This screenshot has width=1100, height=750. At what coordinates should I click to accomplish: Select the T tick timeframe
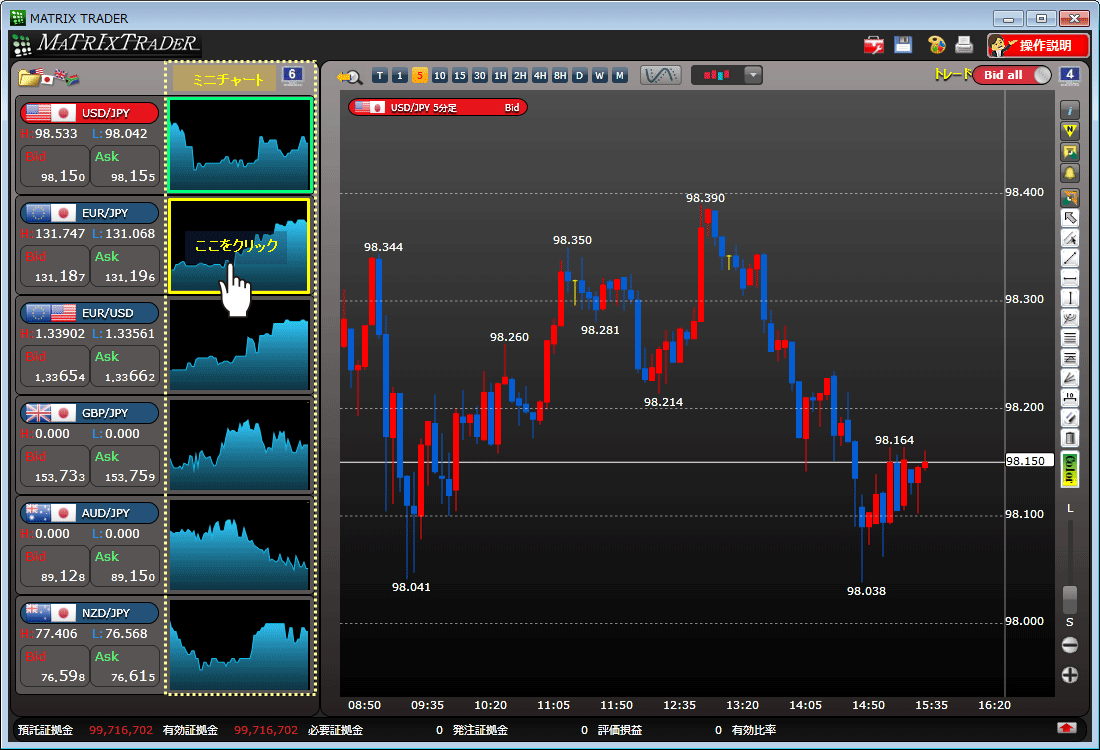[x=380, y=76]
